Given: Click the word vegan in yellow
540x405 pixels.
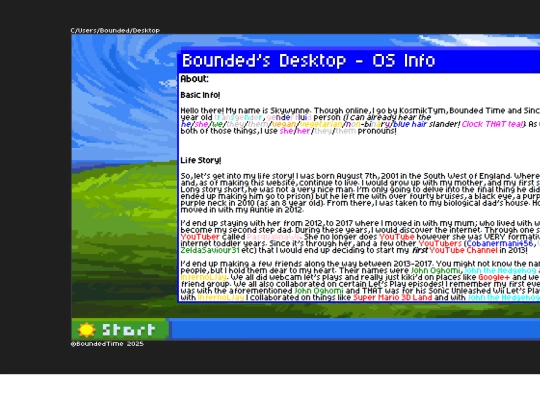Looking at the screenshot, I should [x=284, y=124].
